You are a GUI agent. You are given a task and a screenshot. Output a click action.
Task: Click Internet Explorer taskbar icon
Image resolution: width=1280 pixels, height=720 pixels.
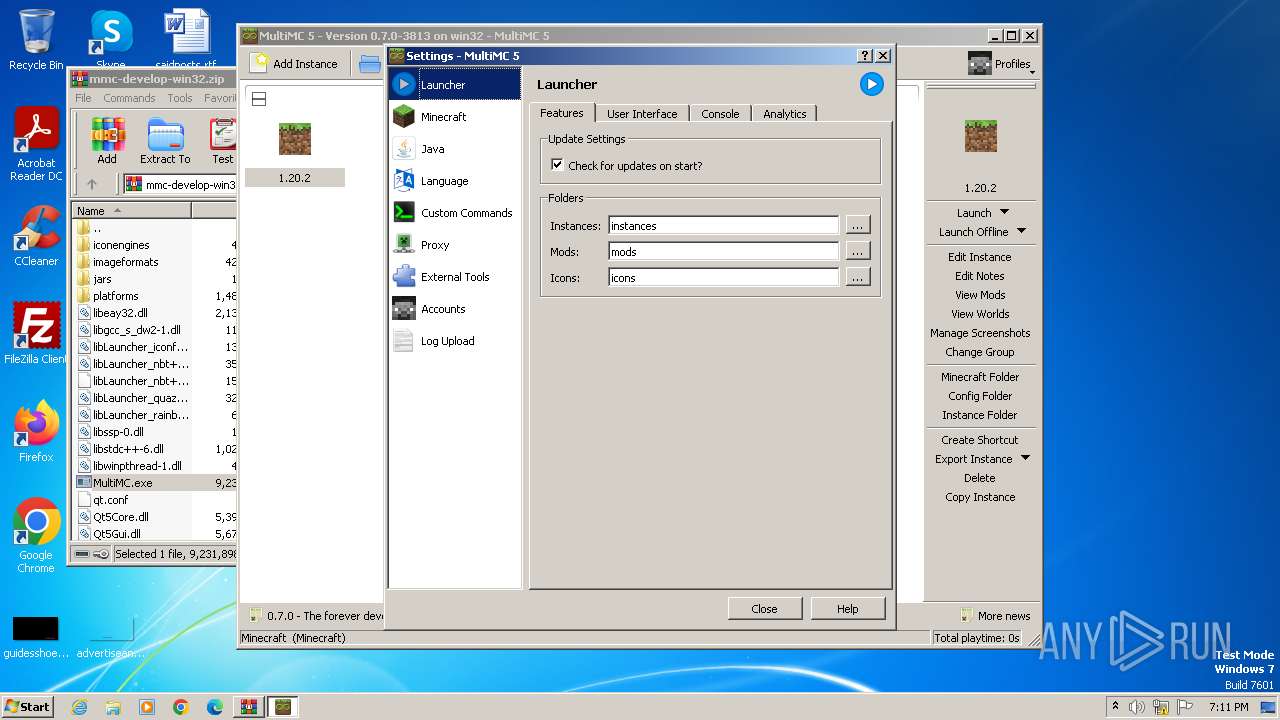79,707
